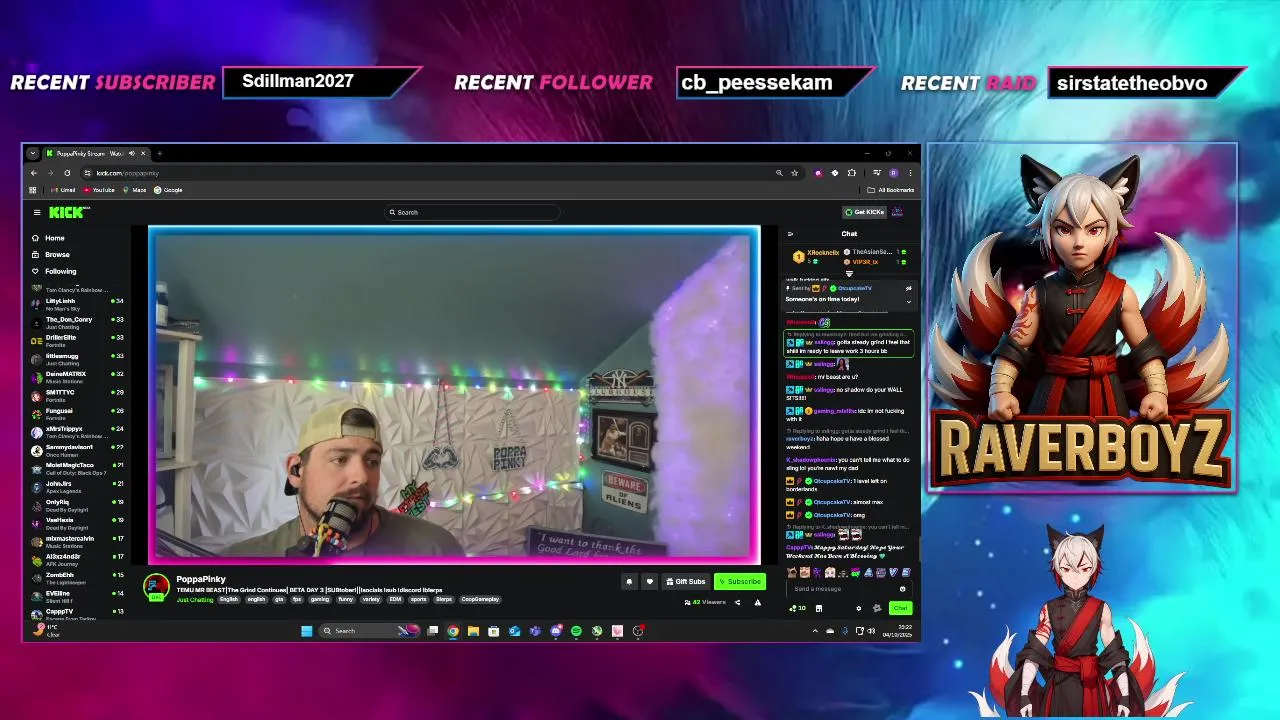Mute the PoppaPinky browser tab audio
1280x720 pixels.
point(131,154)
